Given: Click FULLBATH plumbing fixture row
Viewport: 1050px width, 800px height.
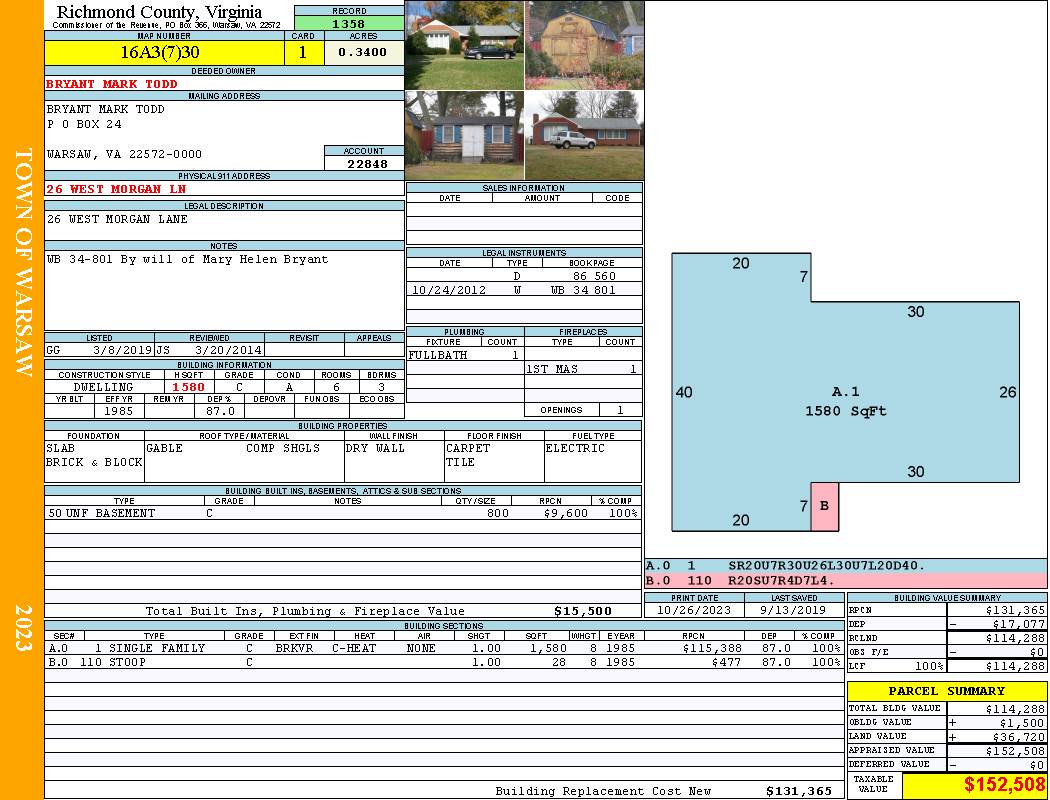Looking at the screenshot, I should [x=465, y=355].
